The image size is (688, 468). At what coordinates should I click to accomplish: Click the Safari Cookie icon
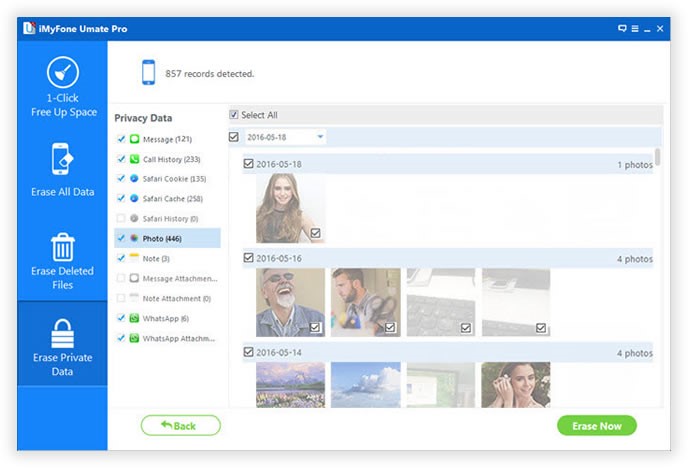tap(134, 179)
